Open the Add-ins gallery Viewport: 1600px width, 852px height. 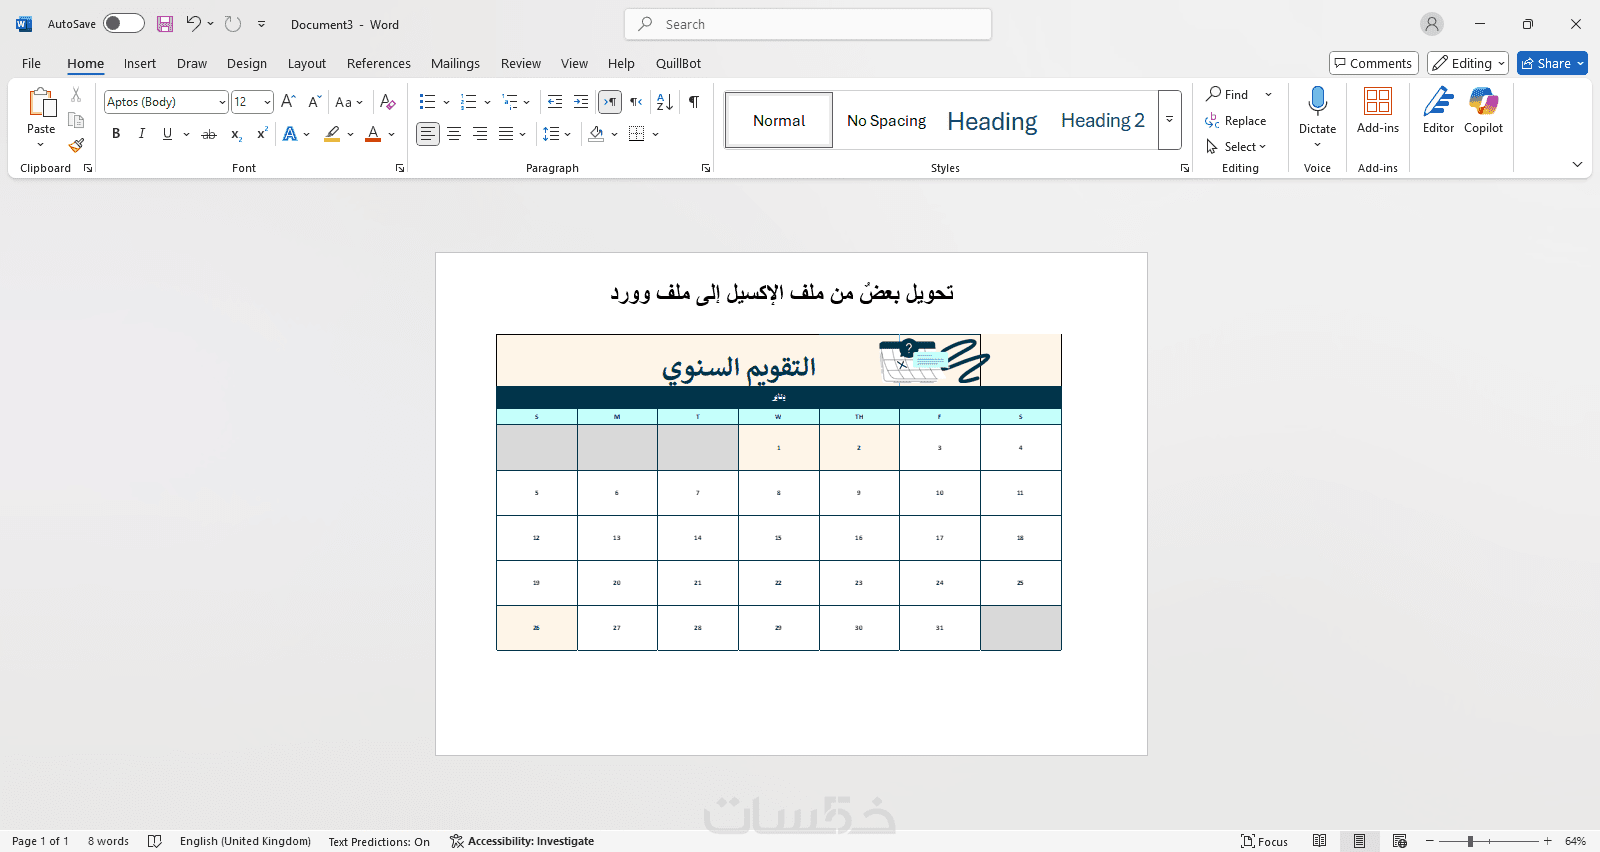(x=1378, y=110)
